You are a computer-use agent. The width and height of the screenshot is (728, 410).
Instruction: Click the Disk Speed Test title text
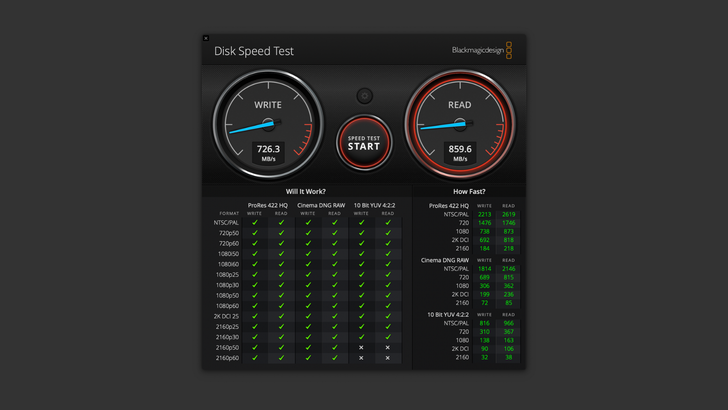click(254, 51)
